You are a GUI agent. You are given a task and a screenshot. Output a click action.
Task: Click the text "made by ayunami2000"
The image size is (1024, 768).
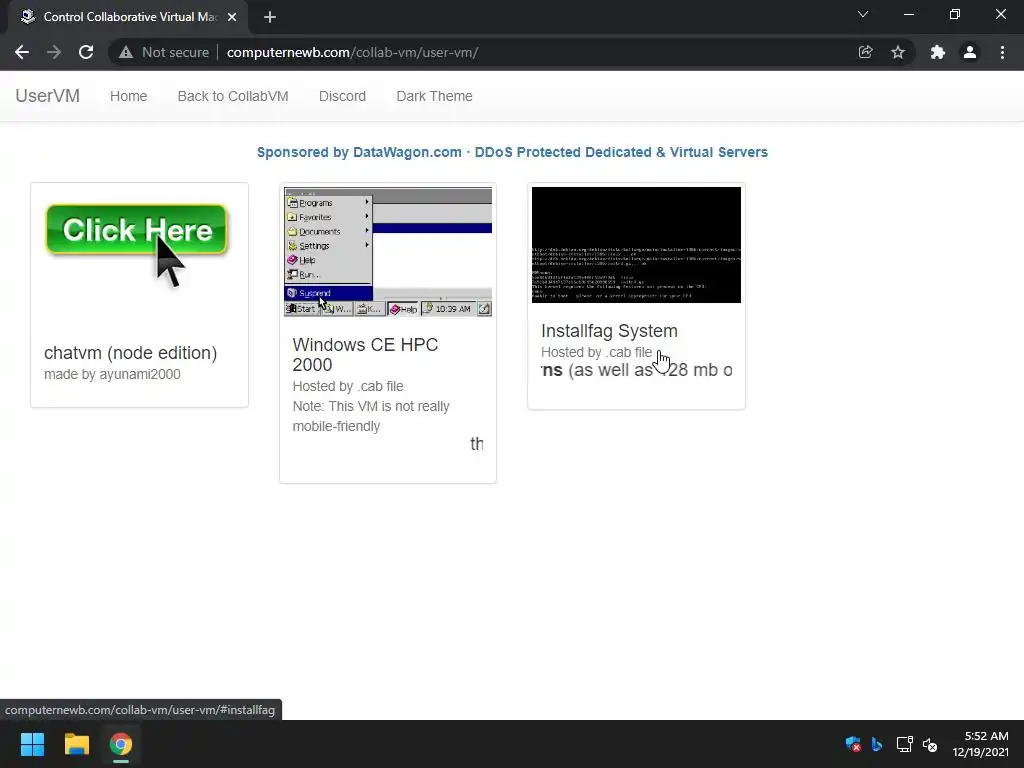pyautogui.click(x=112, y=374)
